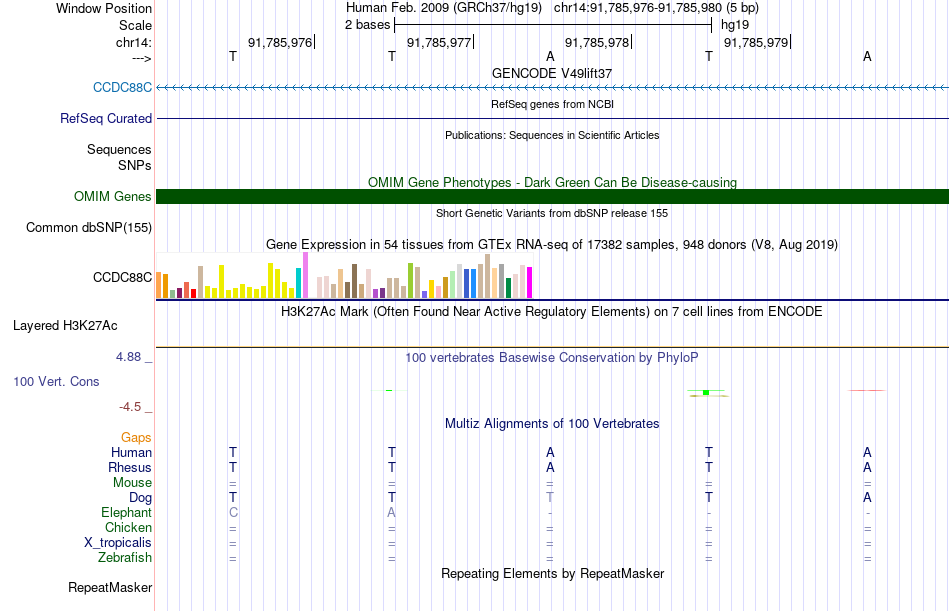The image size is (950, 611).
Task: Click Publications: Sequences in Scientific Articles title
Action: click(x=552, y=135)
